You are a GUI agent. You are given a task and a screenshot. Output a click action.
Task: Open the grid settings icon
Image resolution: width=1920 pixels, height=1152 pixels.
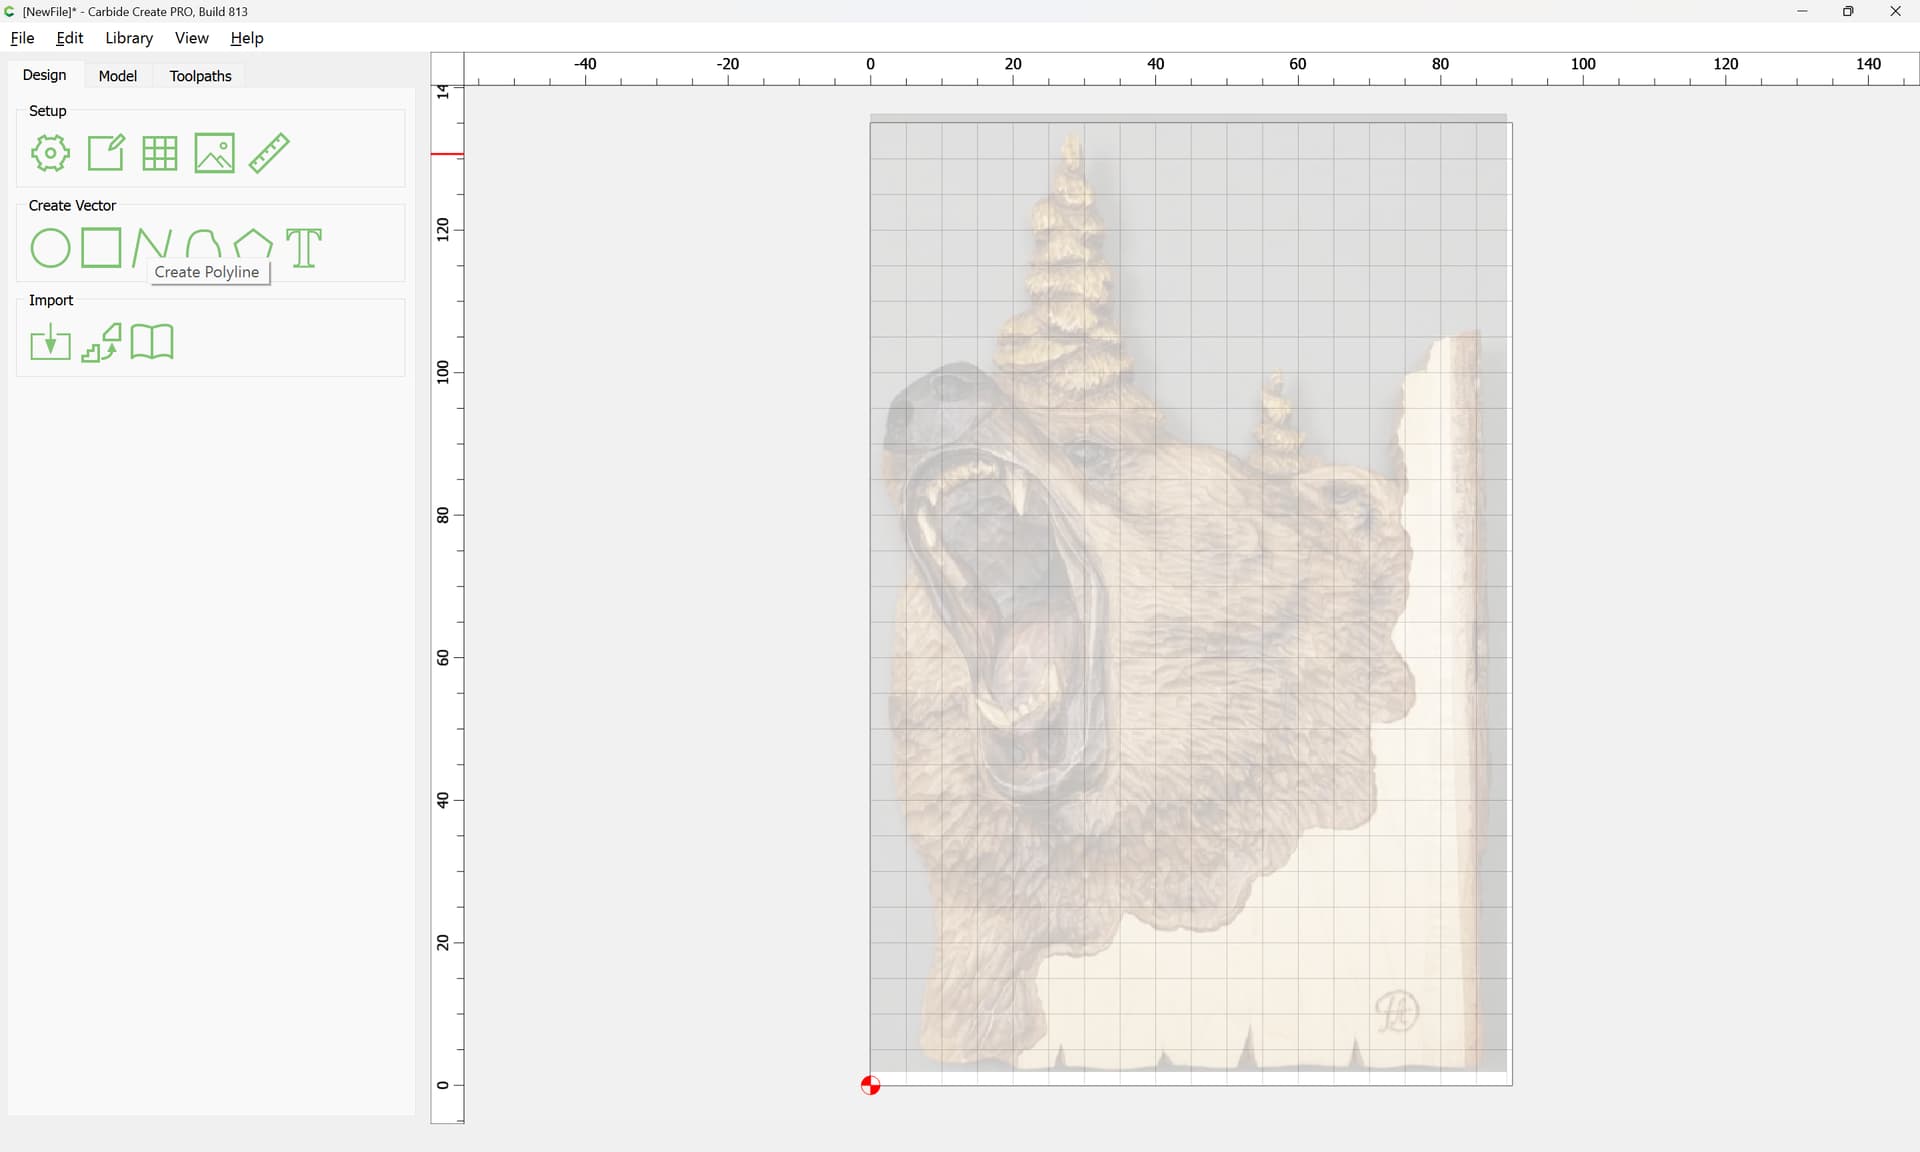pos(160,153)
